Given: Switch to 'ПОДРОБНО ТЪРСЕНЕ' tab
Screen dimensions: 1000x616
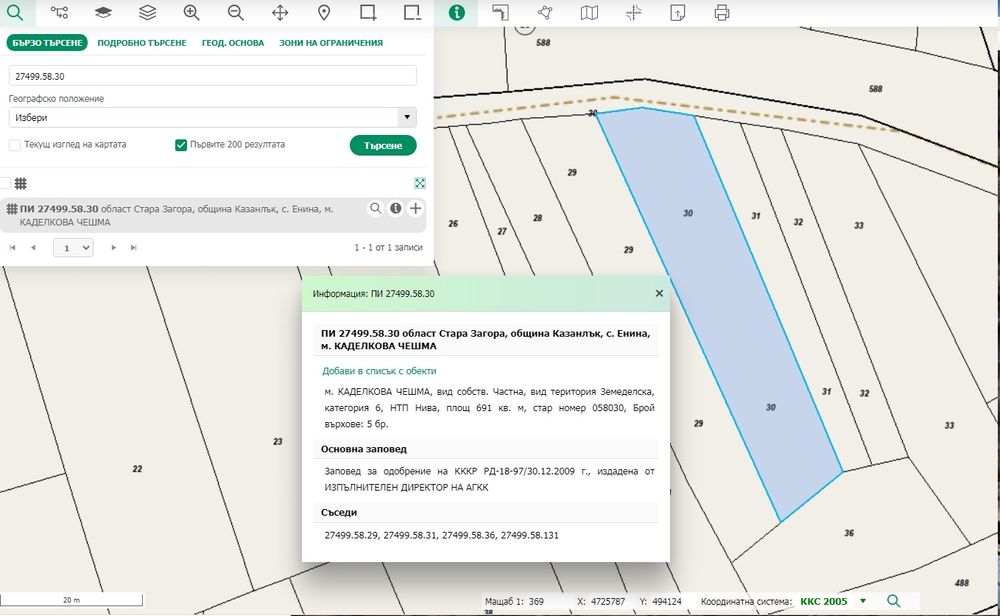Looking at the screenshot, I should 141,43.
